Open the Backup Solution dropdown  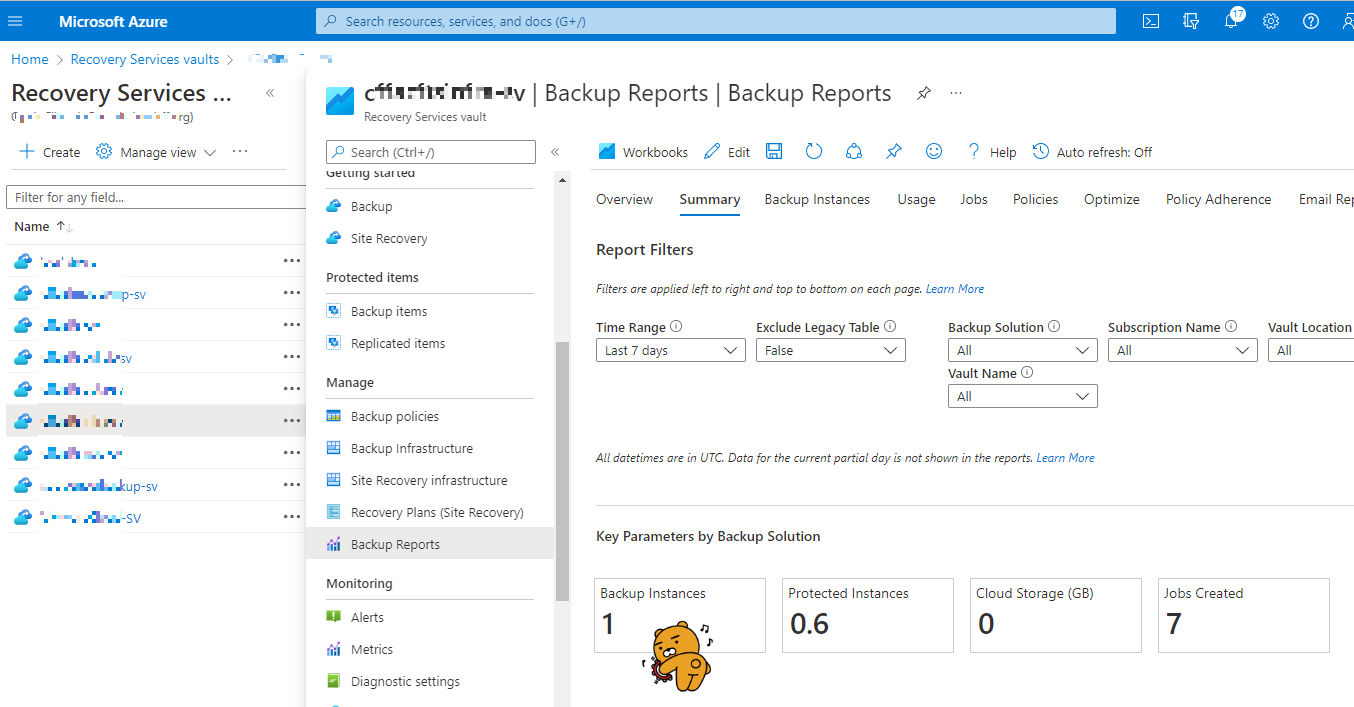coord(1023,350)
